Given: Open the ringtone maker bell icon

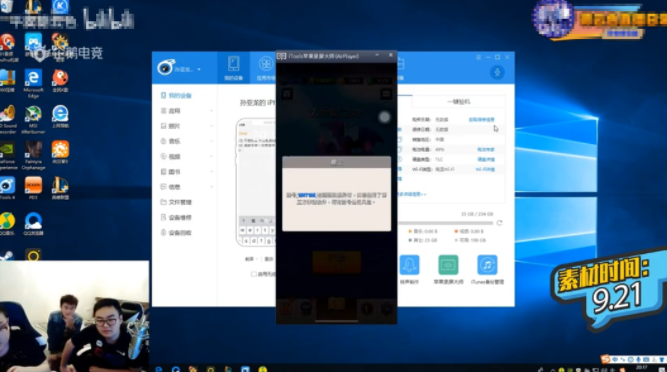Looking at the screenshot, I should coord(409,265).
